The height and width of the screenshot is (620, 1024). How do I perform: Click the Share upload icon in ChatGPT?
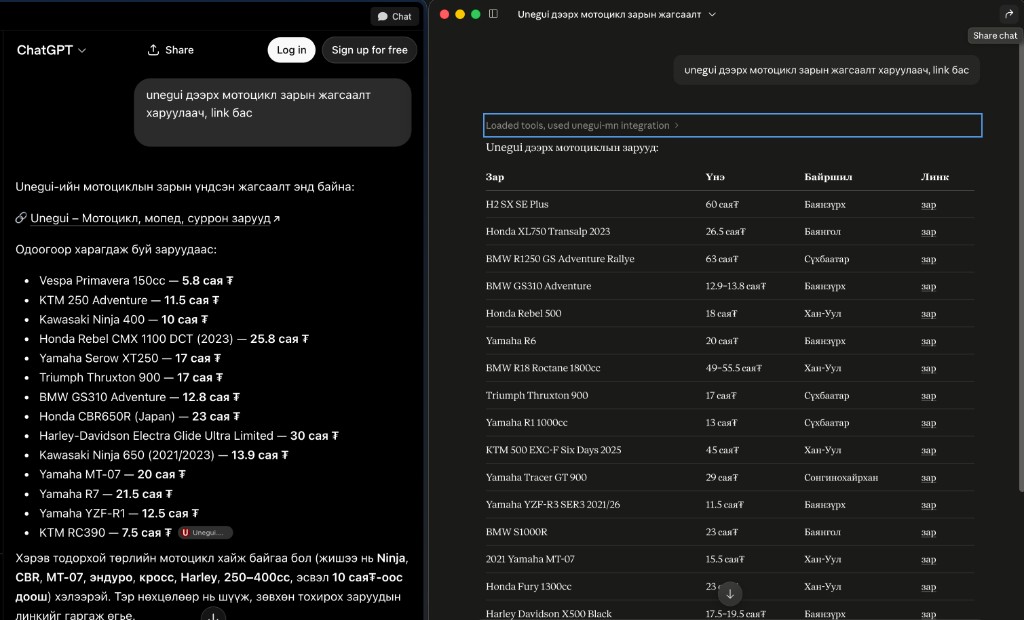(x=153, y=50)
